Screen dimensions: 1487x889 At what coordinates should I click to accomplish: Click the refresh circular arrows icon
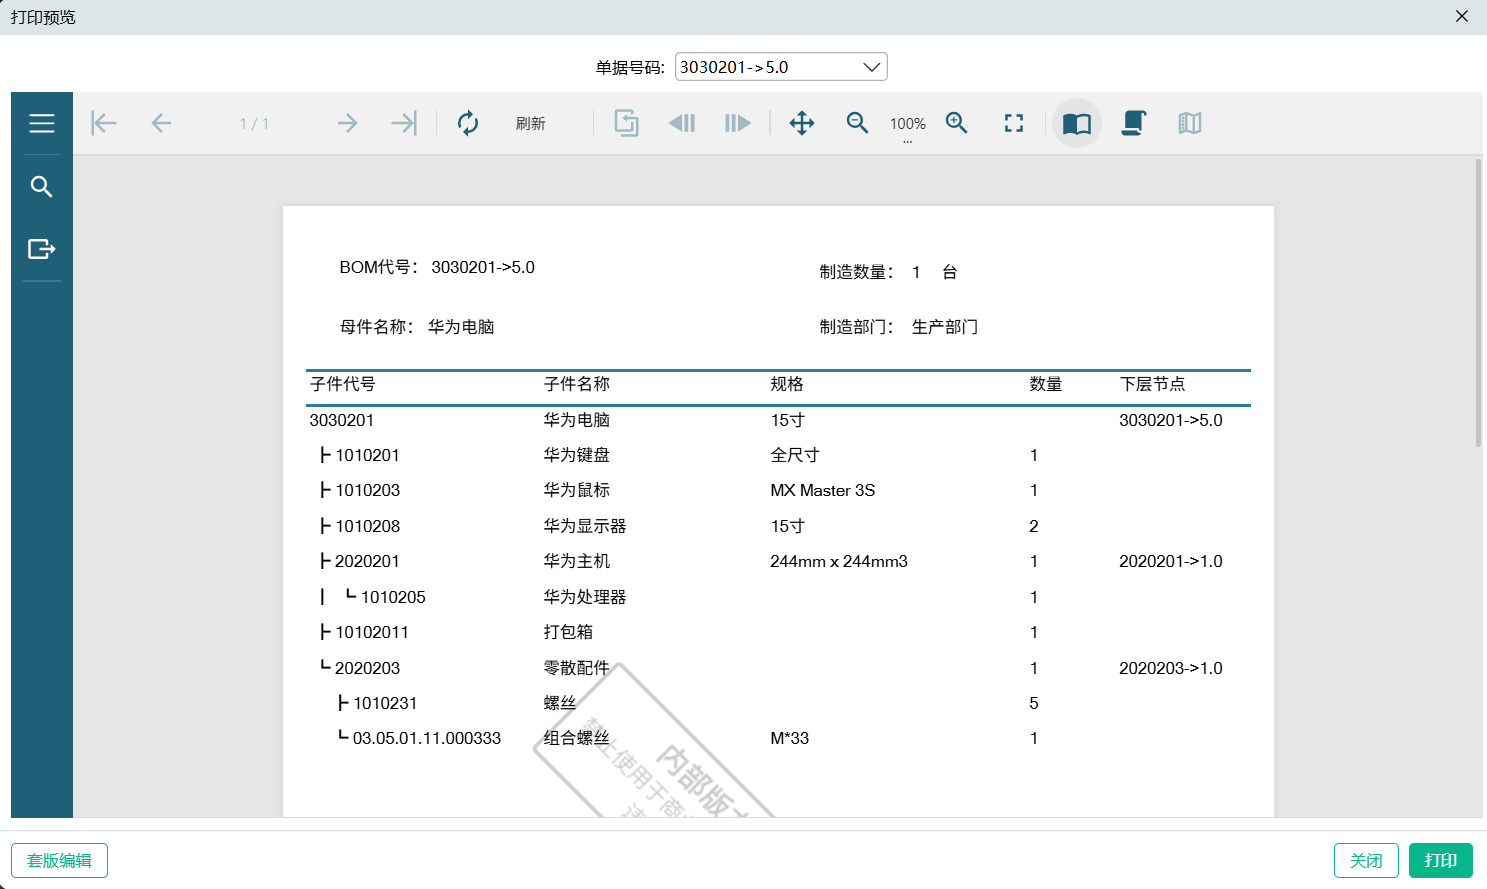[x=468, y=123]
